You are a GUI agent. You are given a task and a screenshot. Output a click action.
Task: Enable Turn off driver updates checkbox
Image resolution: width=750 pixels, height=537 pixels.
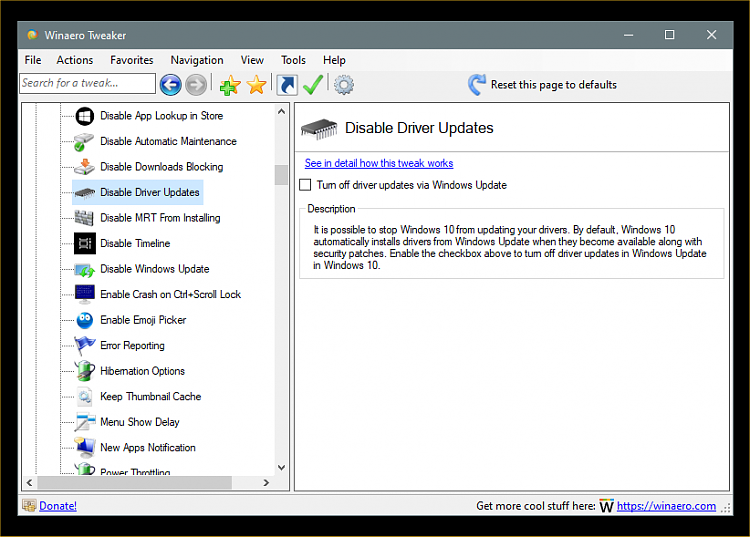(x=305, y=185)
